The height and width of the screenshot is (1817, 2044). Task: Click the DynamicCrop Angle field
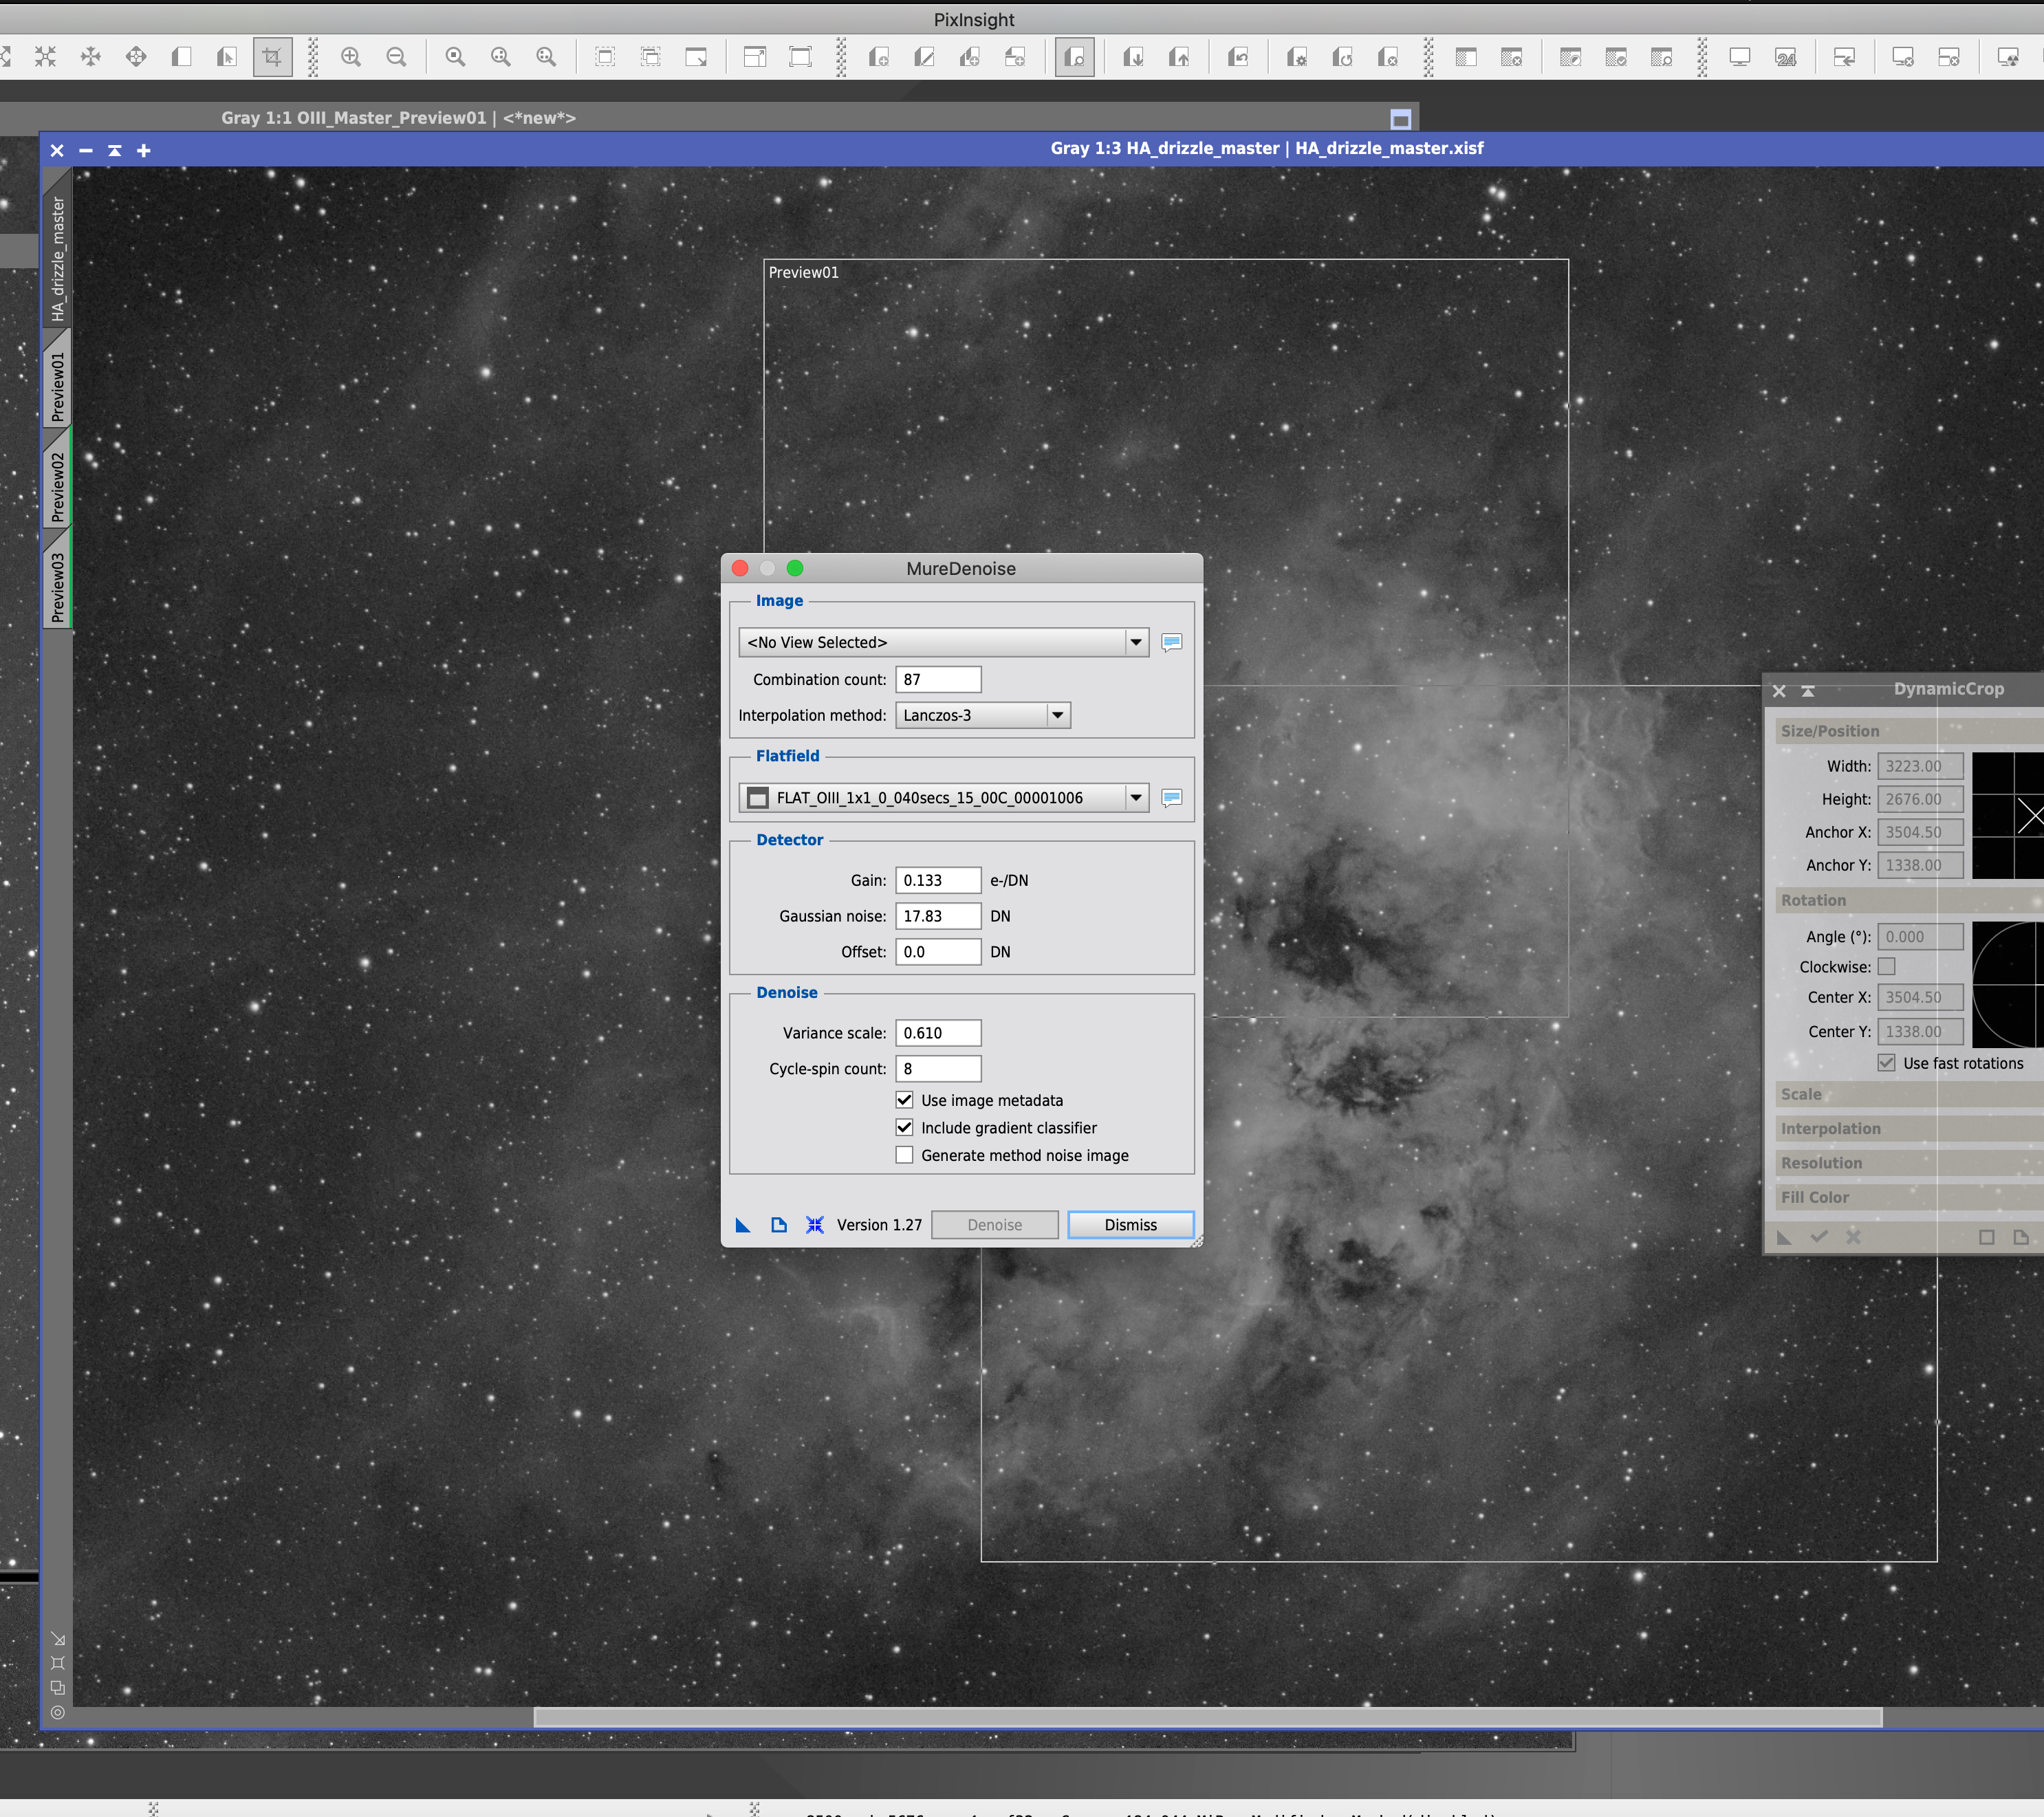tap(1920, 937)
